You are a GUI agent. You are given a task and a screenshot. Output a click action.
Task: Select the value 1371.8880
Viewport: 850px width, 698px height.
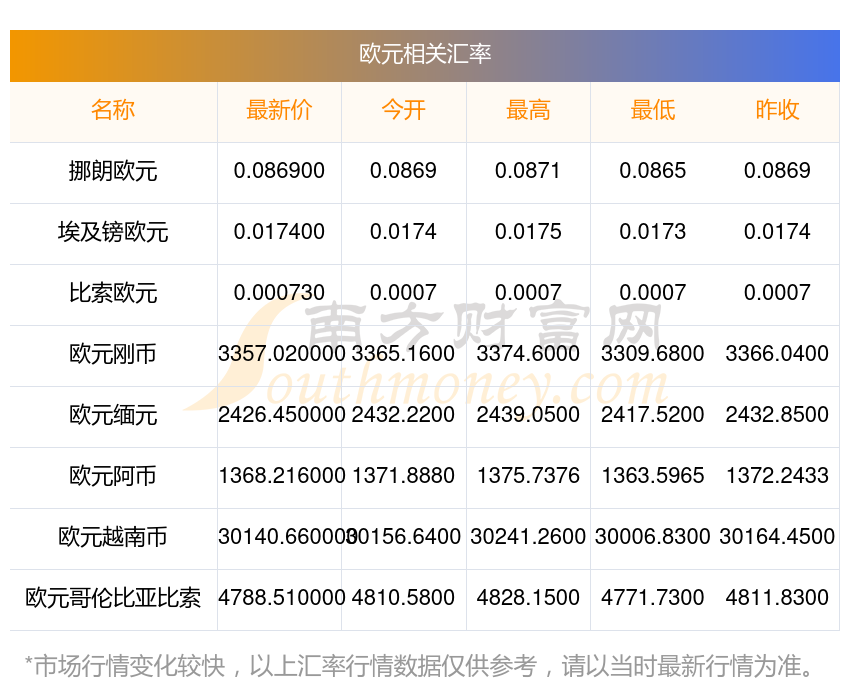403,476
